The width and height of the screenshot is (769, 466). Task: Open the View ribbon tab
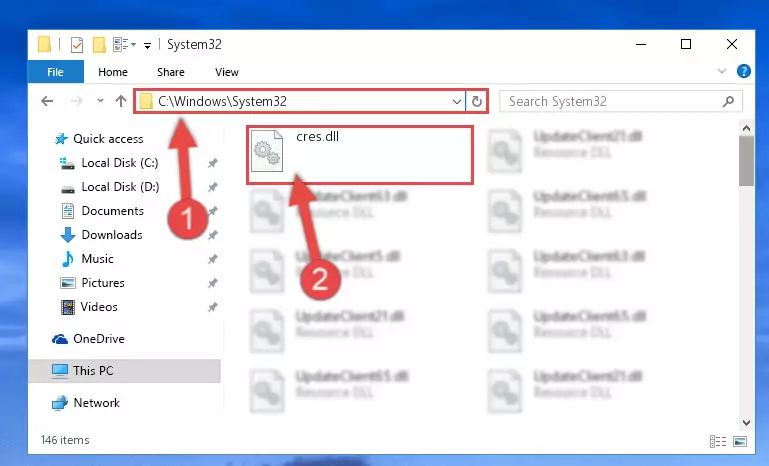point(227,72)
